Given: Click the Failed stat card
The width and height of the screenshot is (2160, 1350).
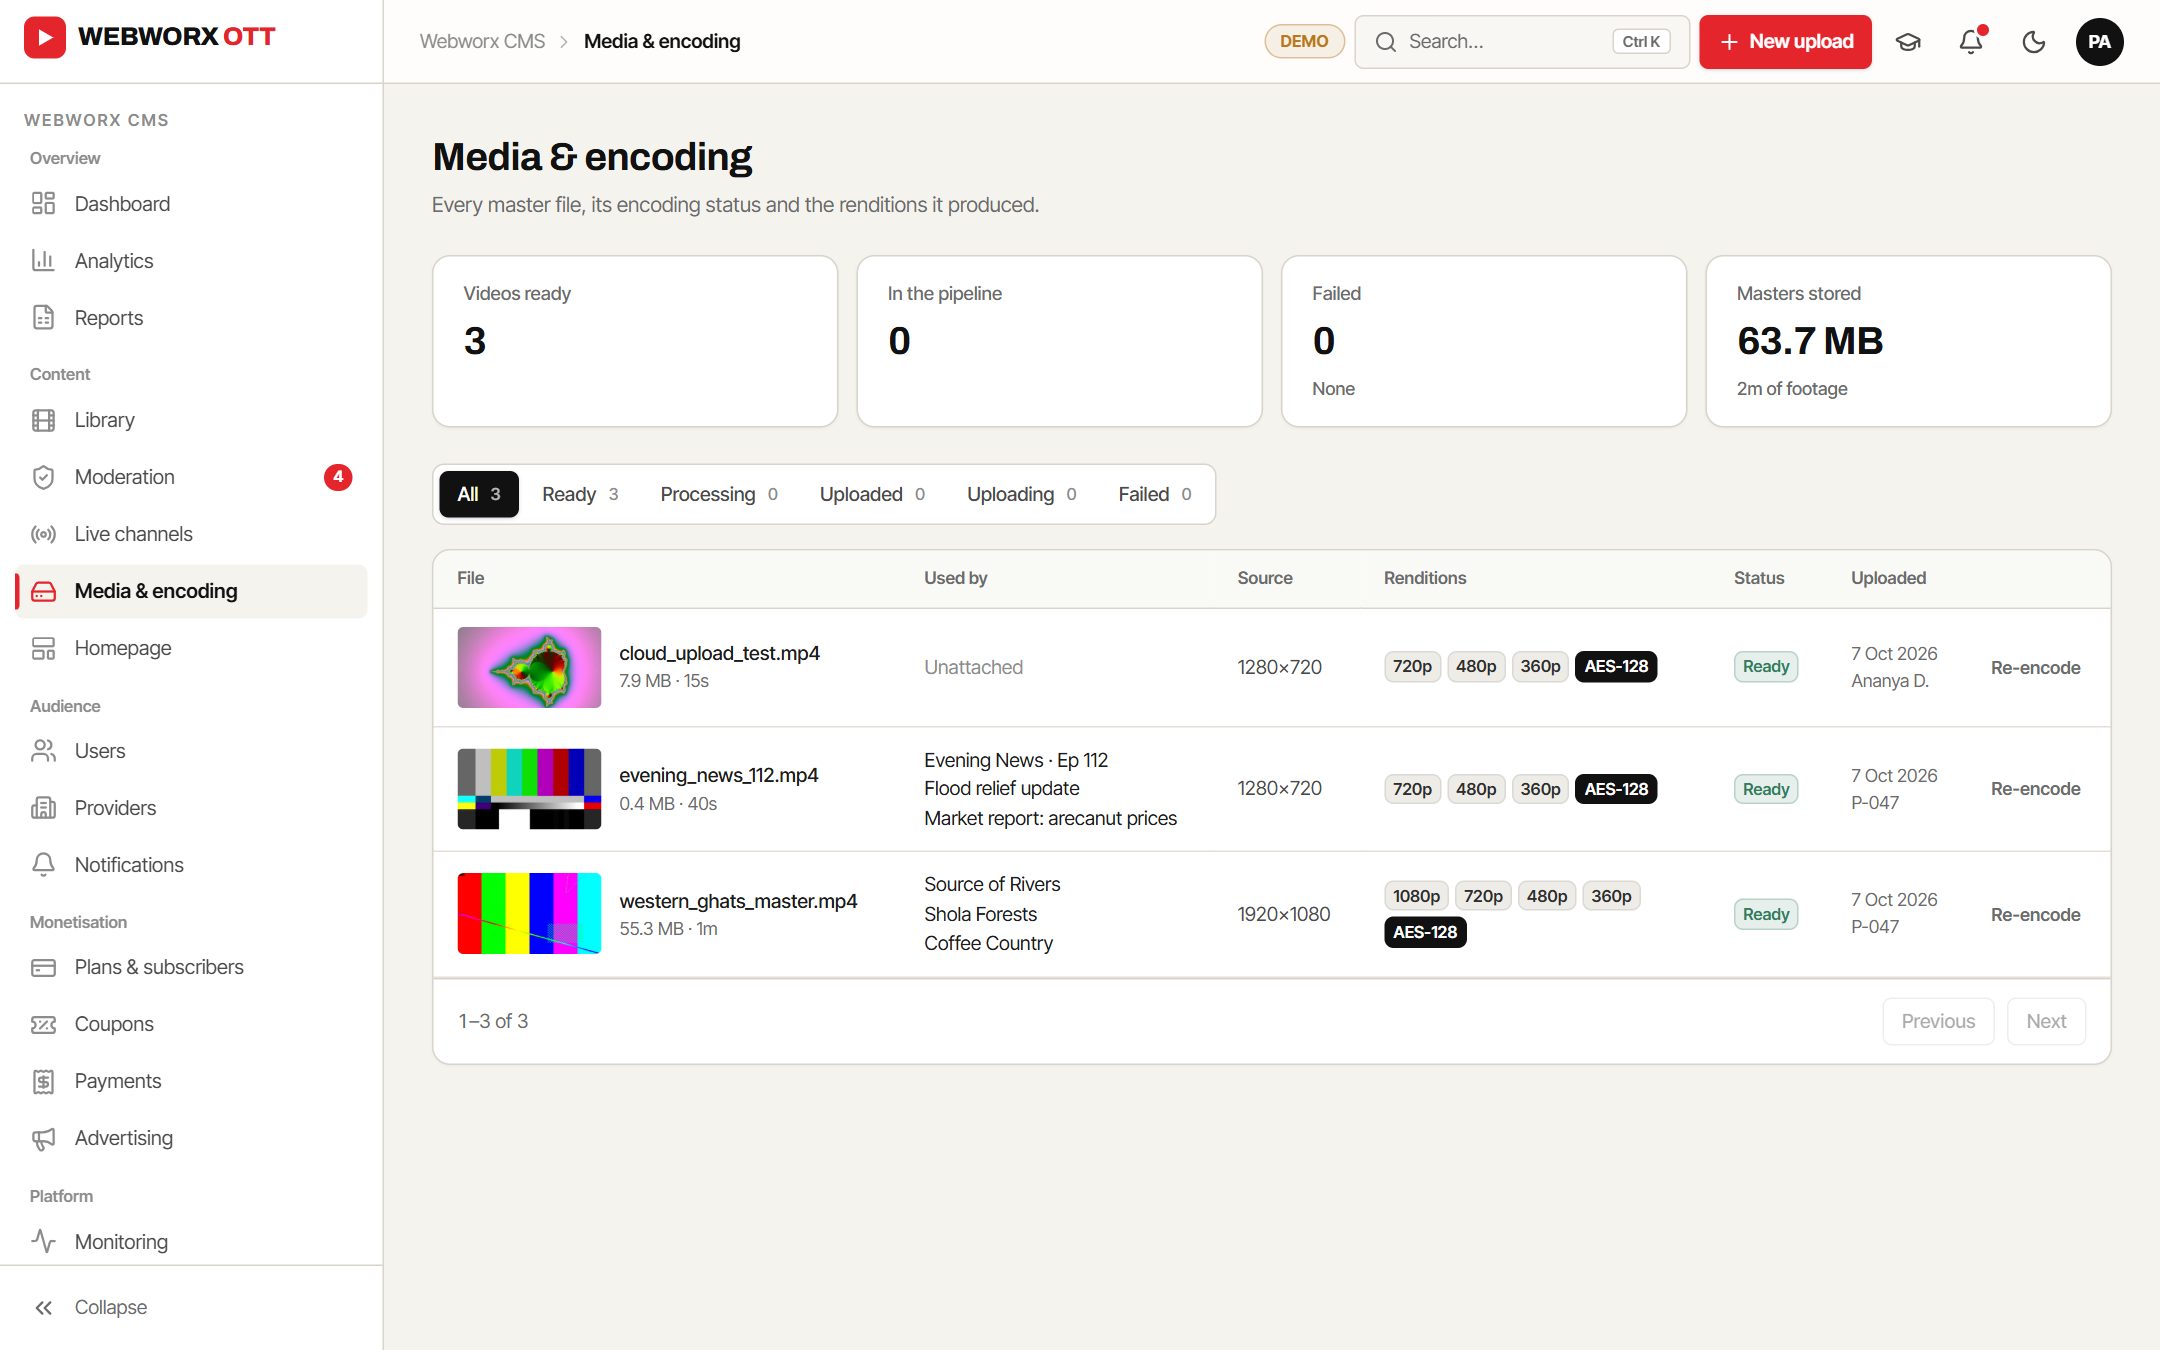Looking at the screenshot, I should pyautogui.click(x=1484, y=341).
